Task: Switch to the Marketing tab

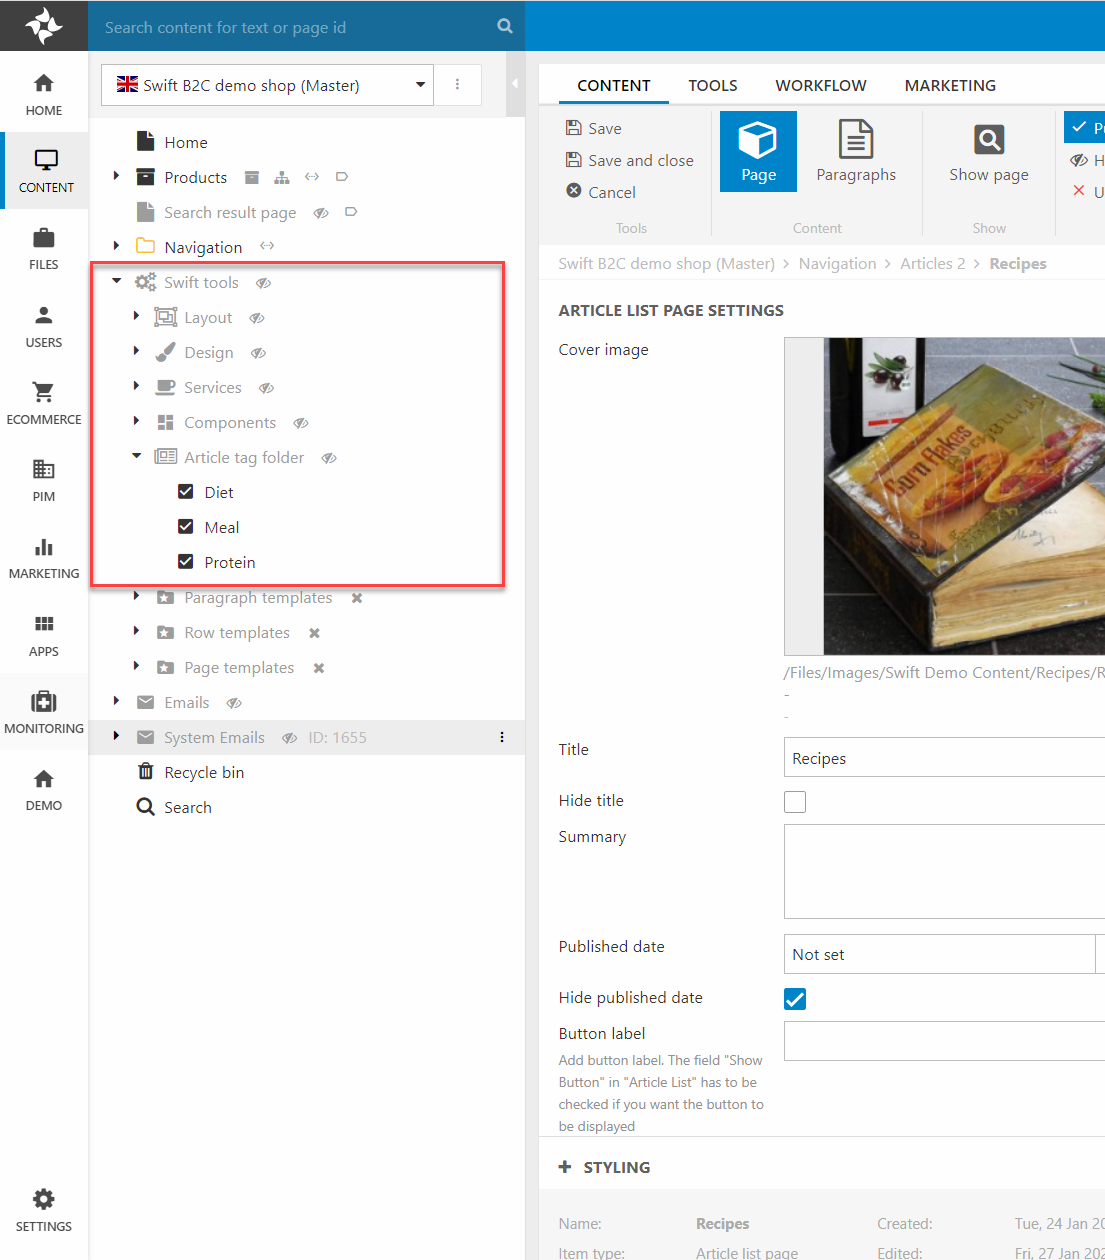Action: pyautogui.click(x=949, y=85)
